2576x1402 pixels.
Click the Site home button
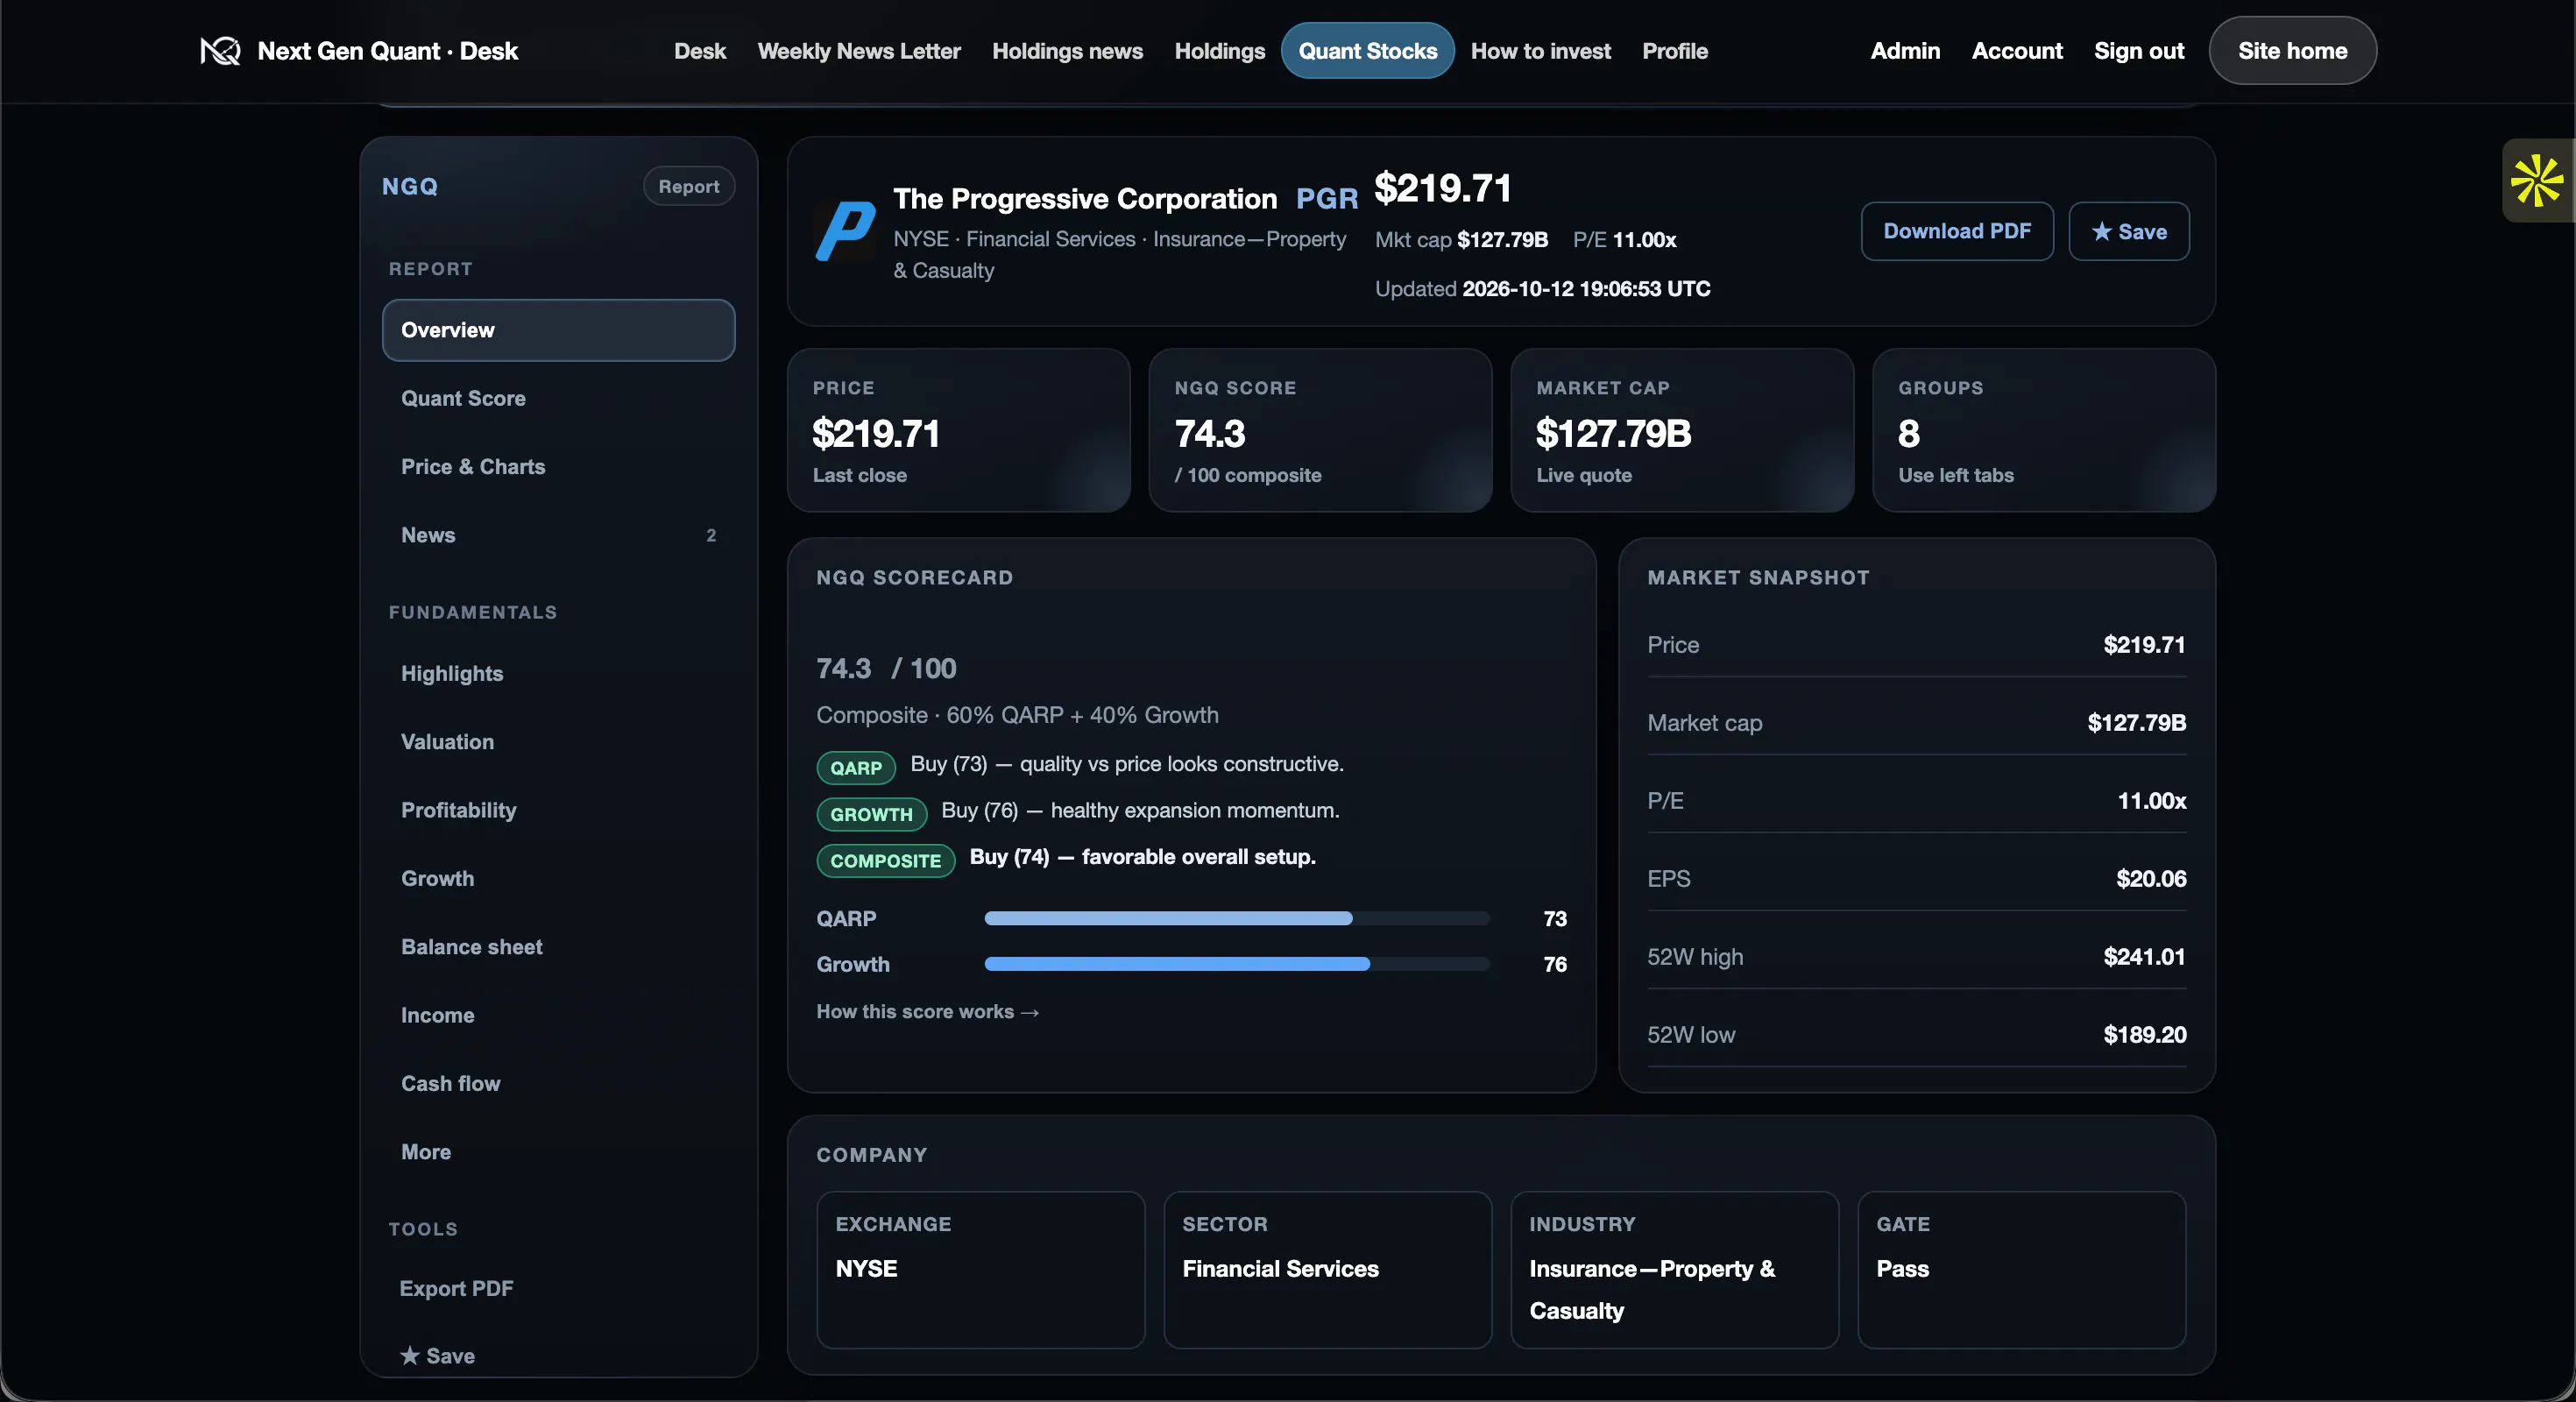click(x=2291, y=51)
